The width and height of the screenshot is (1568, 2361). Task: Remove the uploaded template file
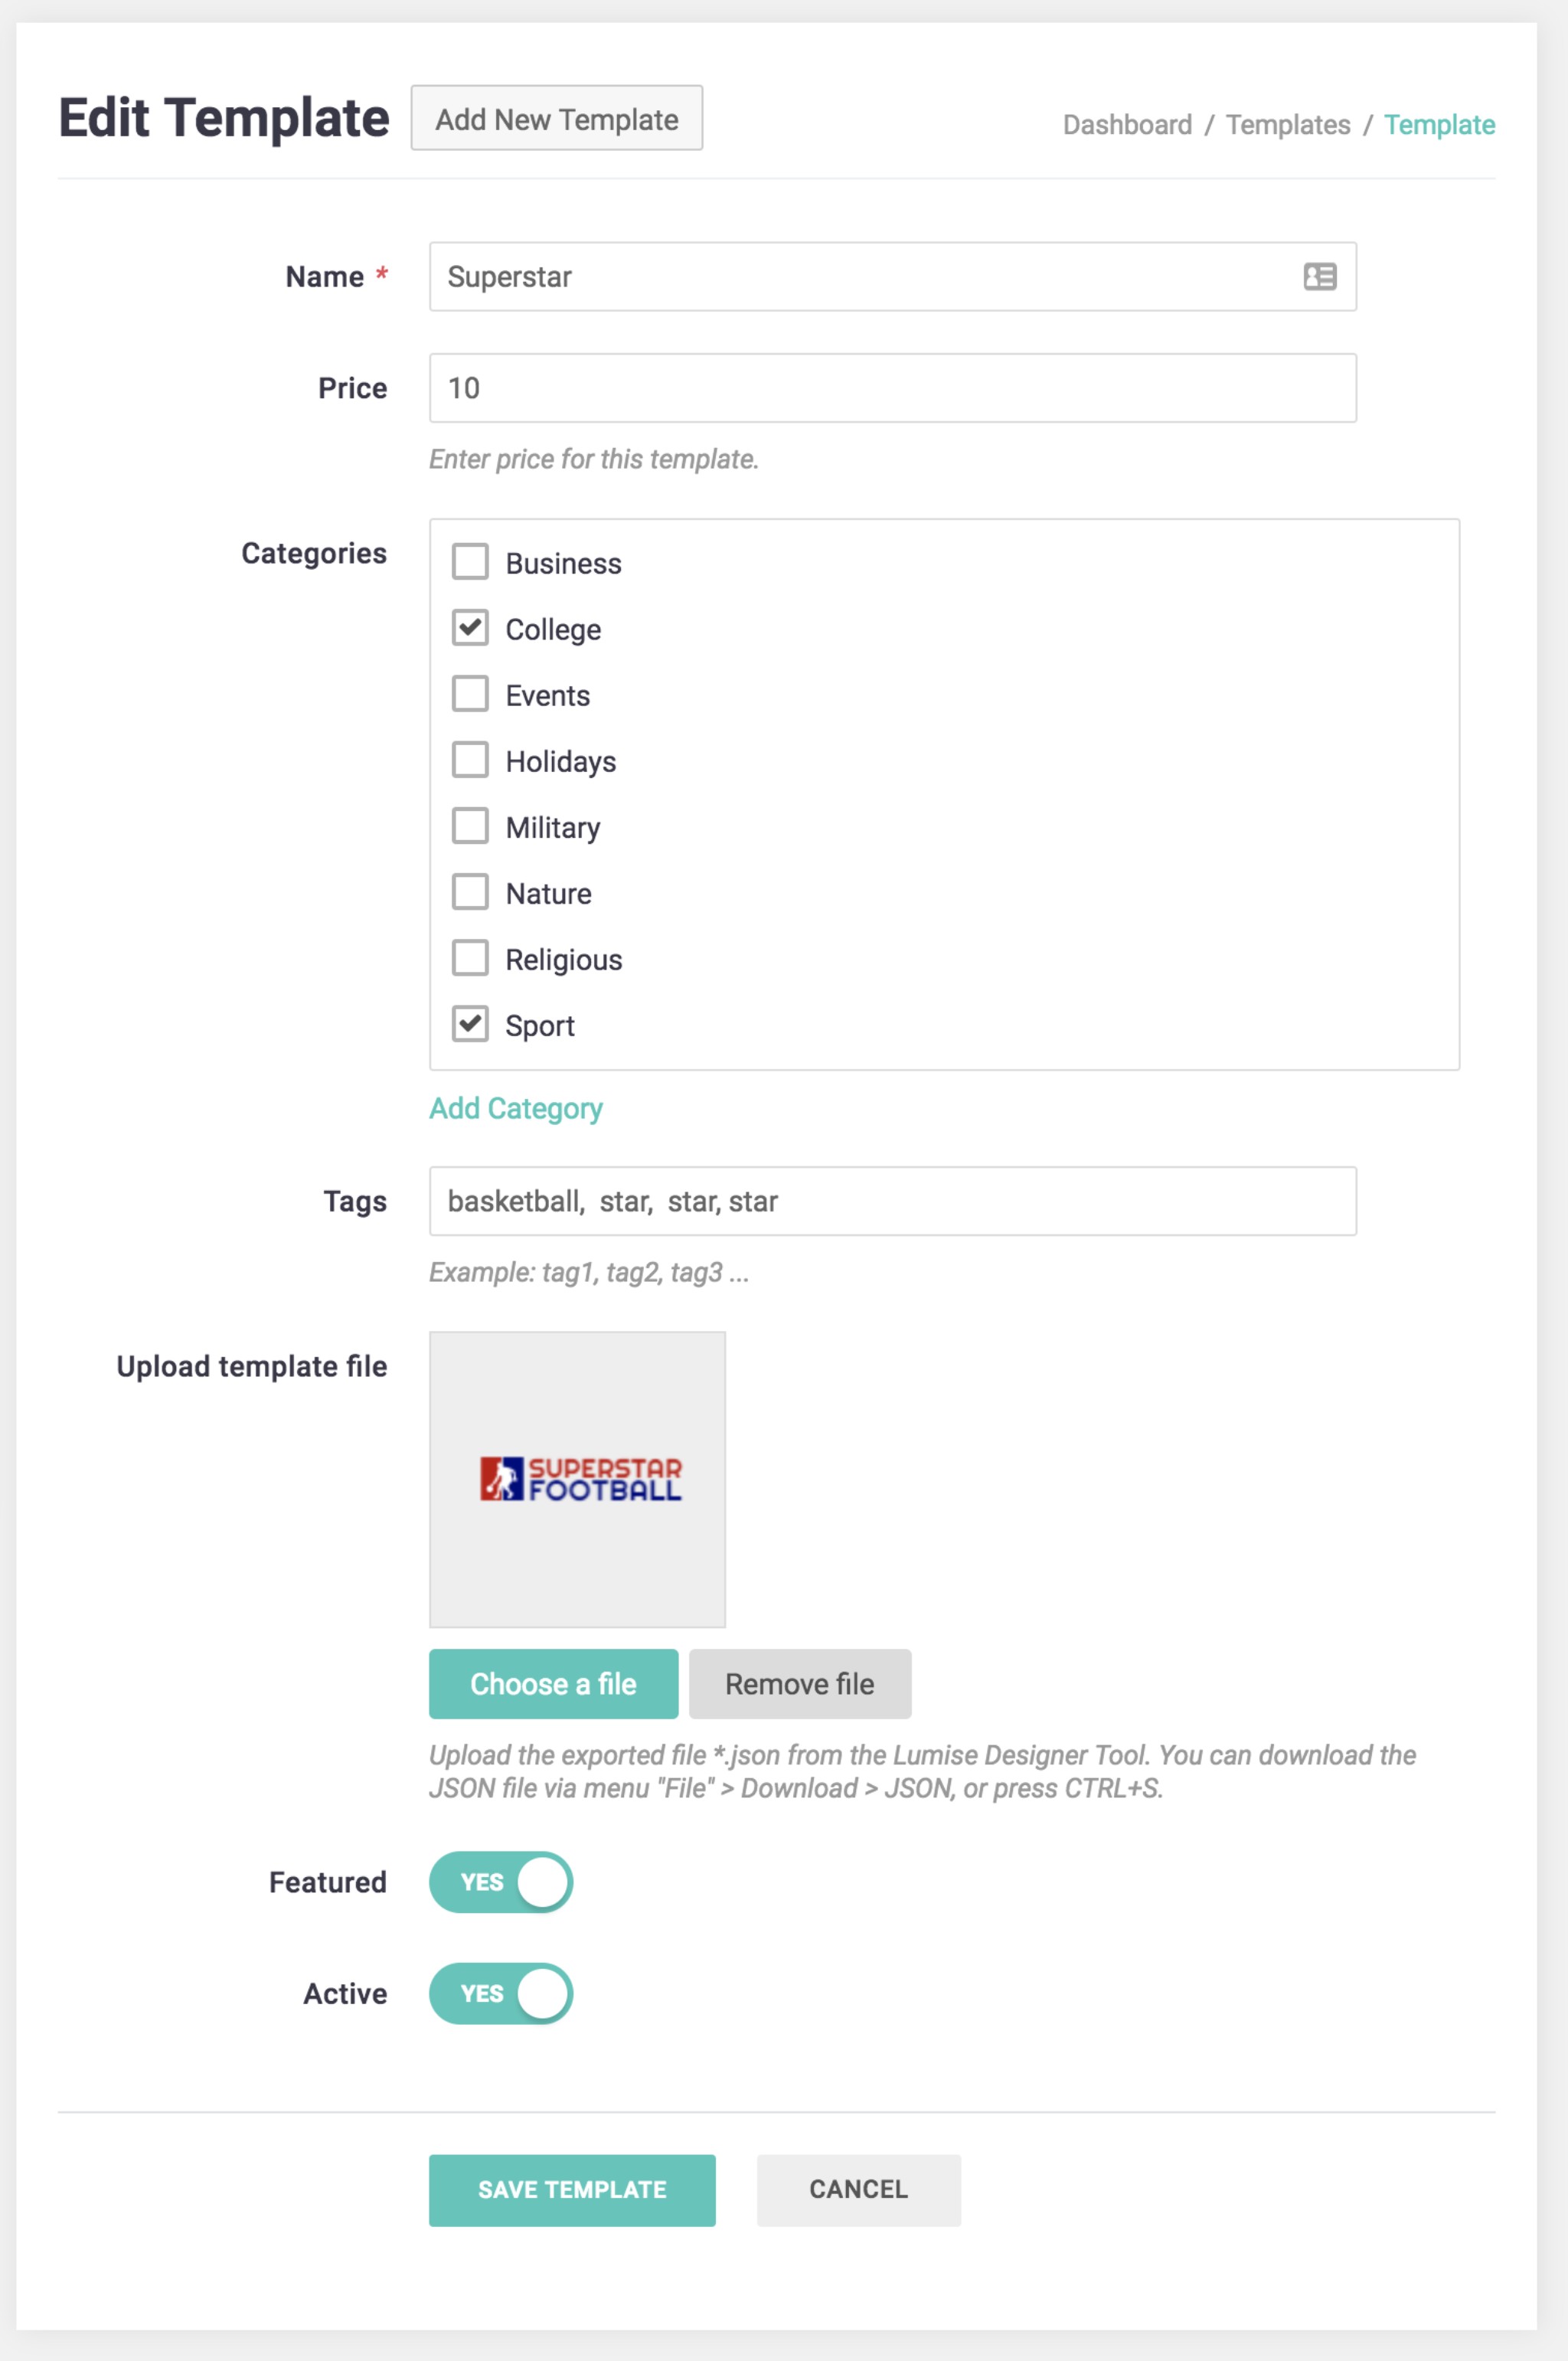(800, 1684)
